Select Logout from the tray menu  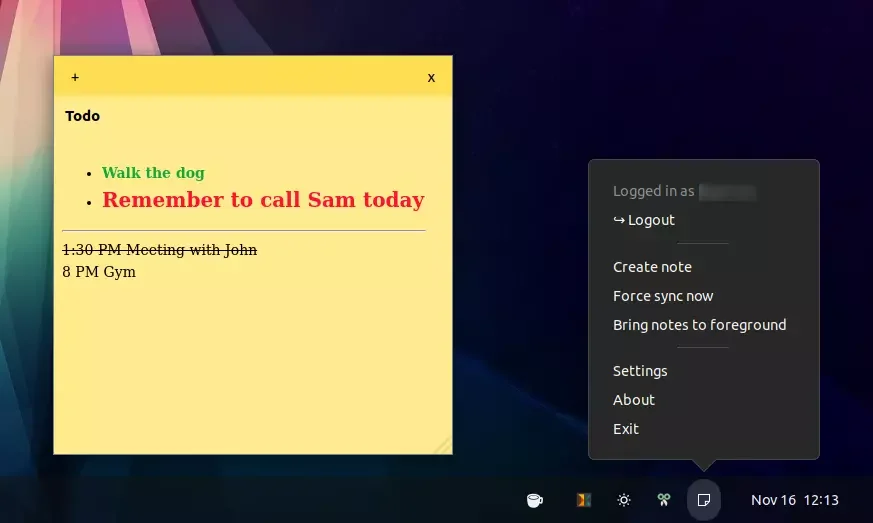click(x=644, y=221)
